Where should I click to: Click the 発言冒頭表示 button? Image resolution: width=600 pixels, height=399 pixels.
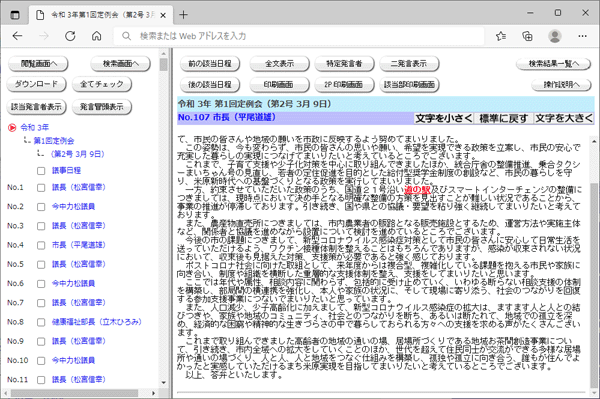(102, 107)
